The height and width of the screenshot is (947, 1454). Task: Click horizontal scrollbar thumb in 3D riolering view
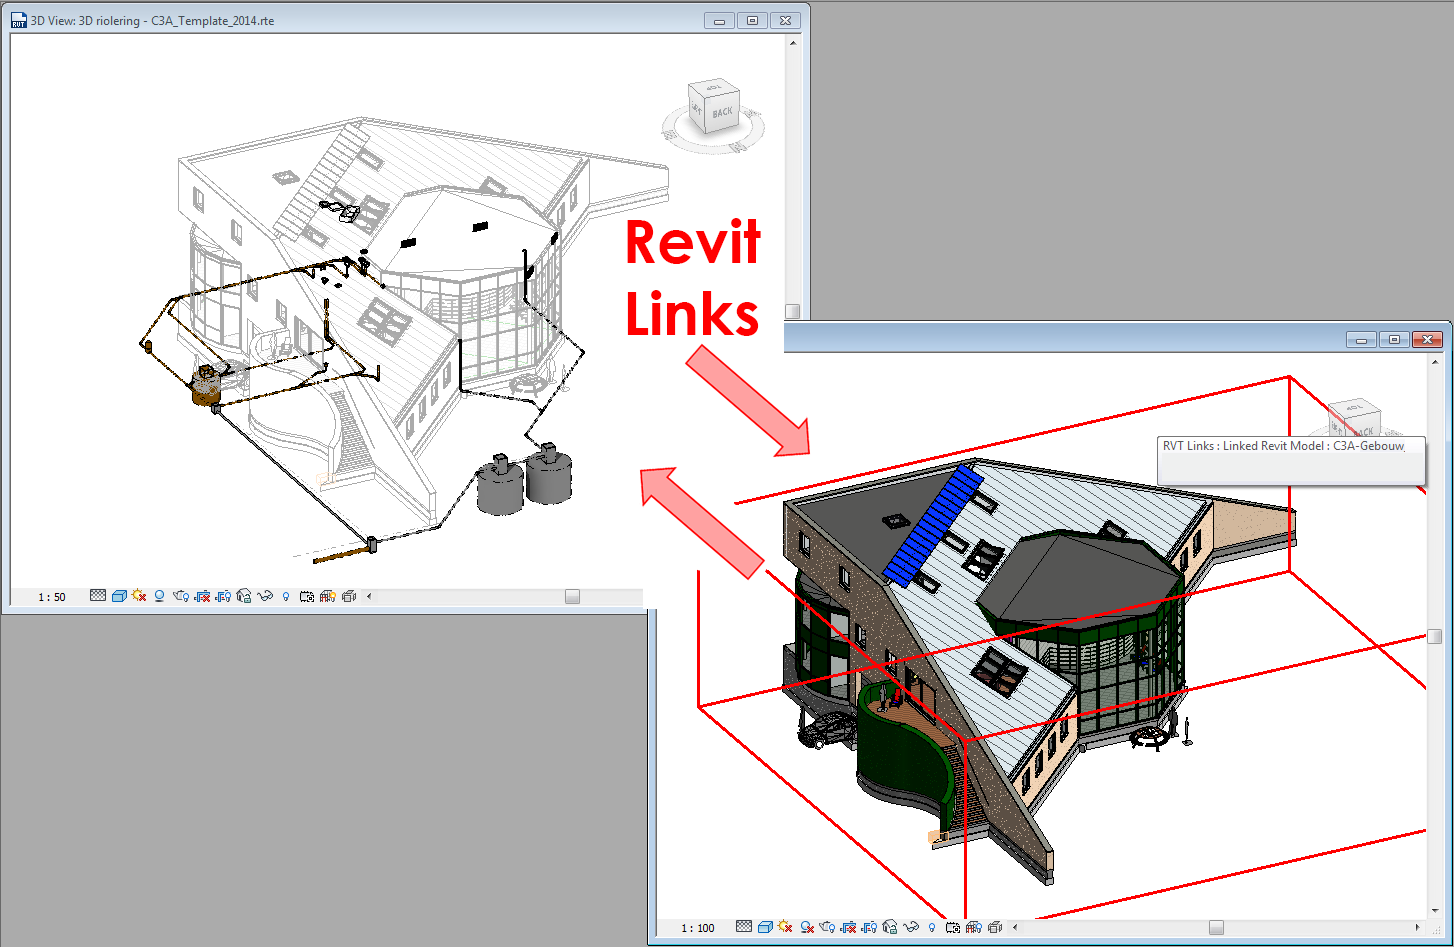(572, 596)
